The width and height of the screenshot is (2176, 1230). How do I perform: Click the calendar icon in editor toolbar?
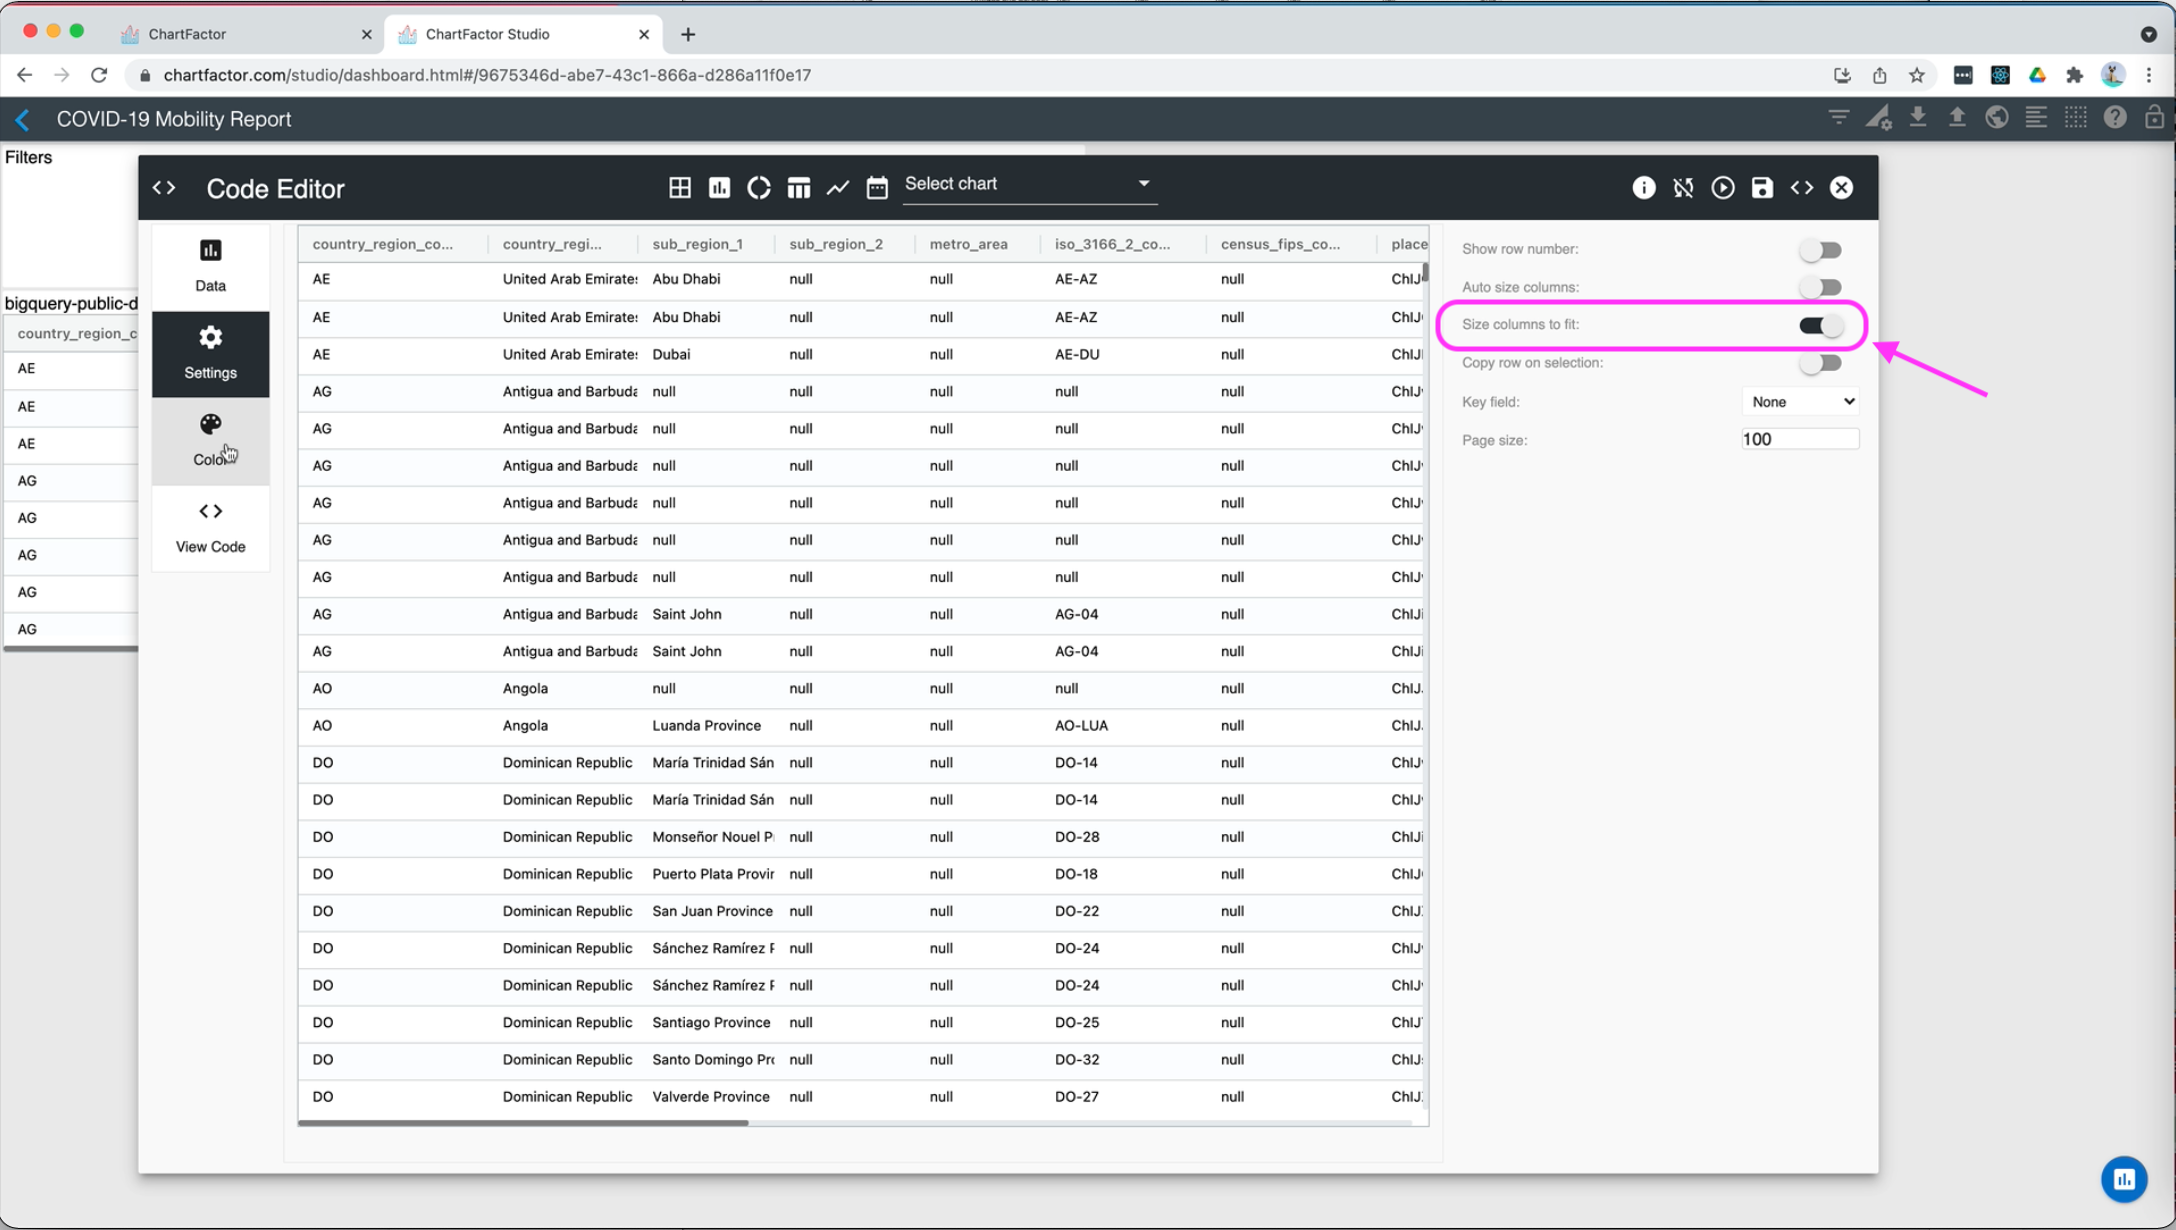tap(877, 188)
